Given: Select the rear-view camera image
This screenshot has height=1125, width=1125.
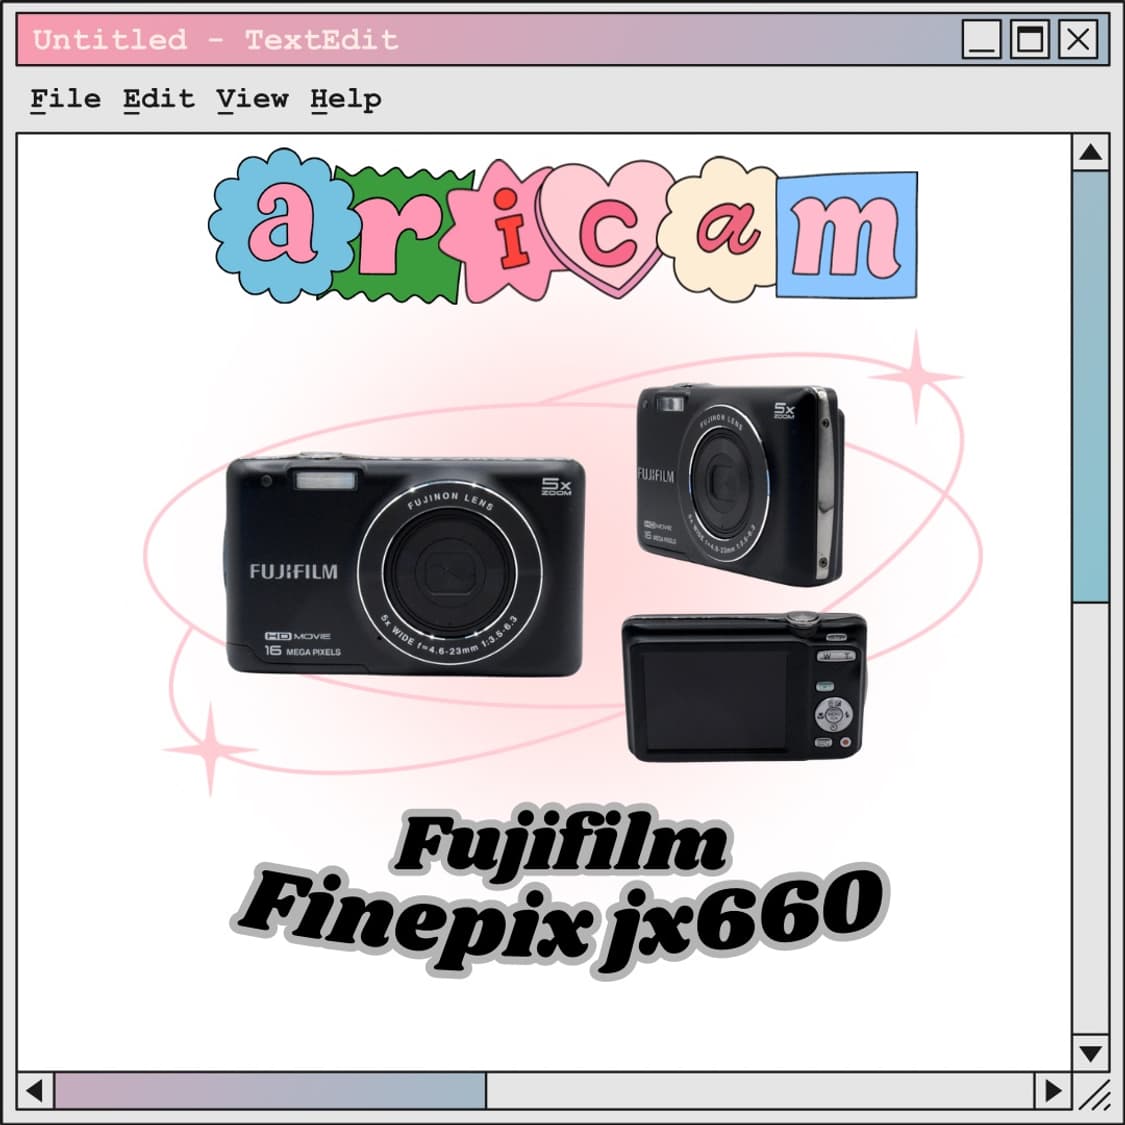Looking at the screenshot, I should tap(745, 690).
